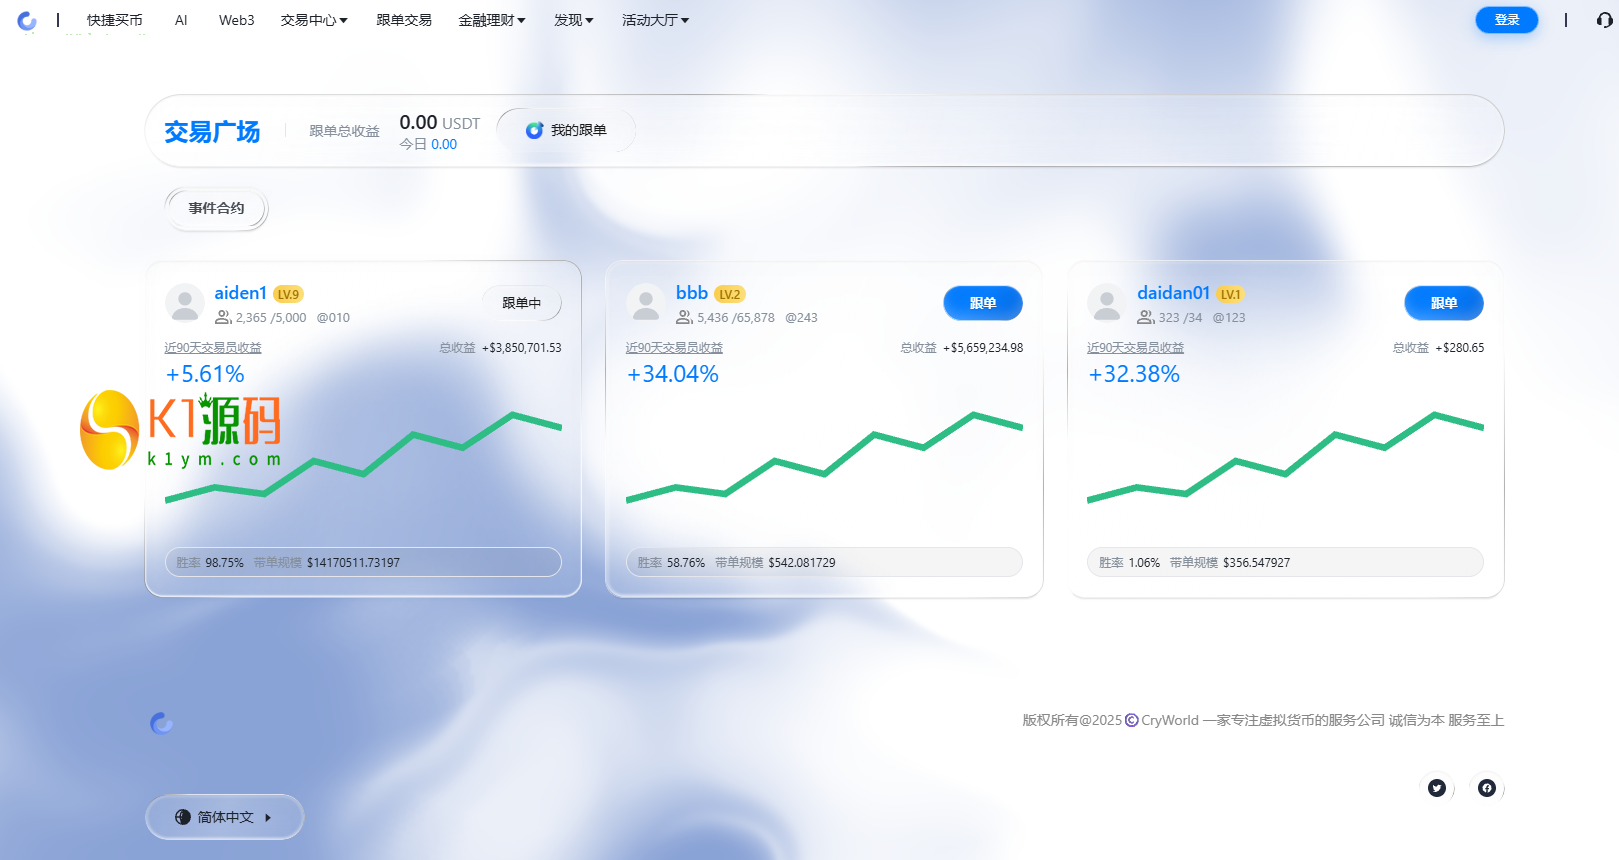Click the +32.38% return value
Screen dimensions: 1619x860
[1134, 374]
